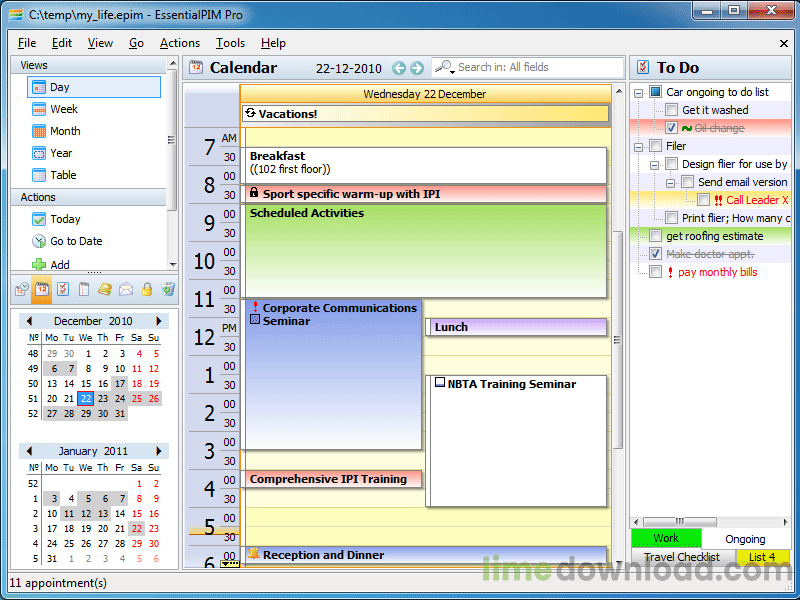This screenshot has height=600, width=800.
Task: Click the Day view icon
Action: (39, 87)
